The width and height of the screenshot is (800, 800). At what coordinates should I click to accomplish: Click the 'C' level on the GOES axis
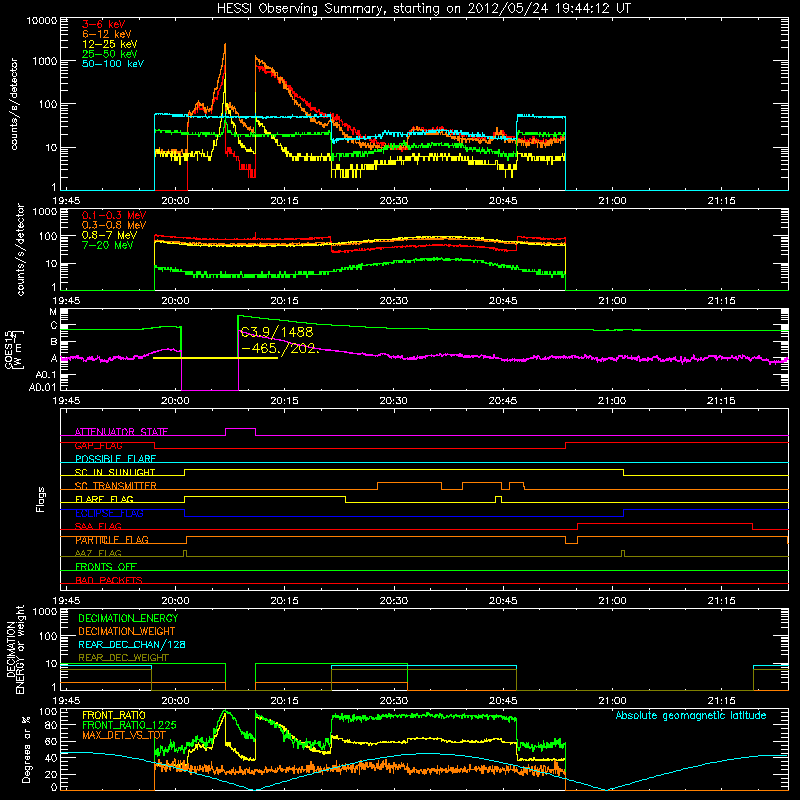(x=54, y=326)
